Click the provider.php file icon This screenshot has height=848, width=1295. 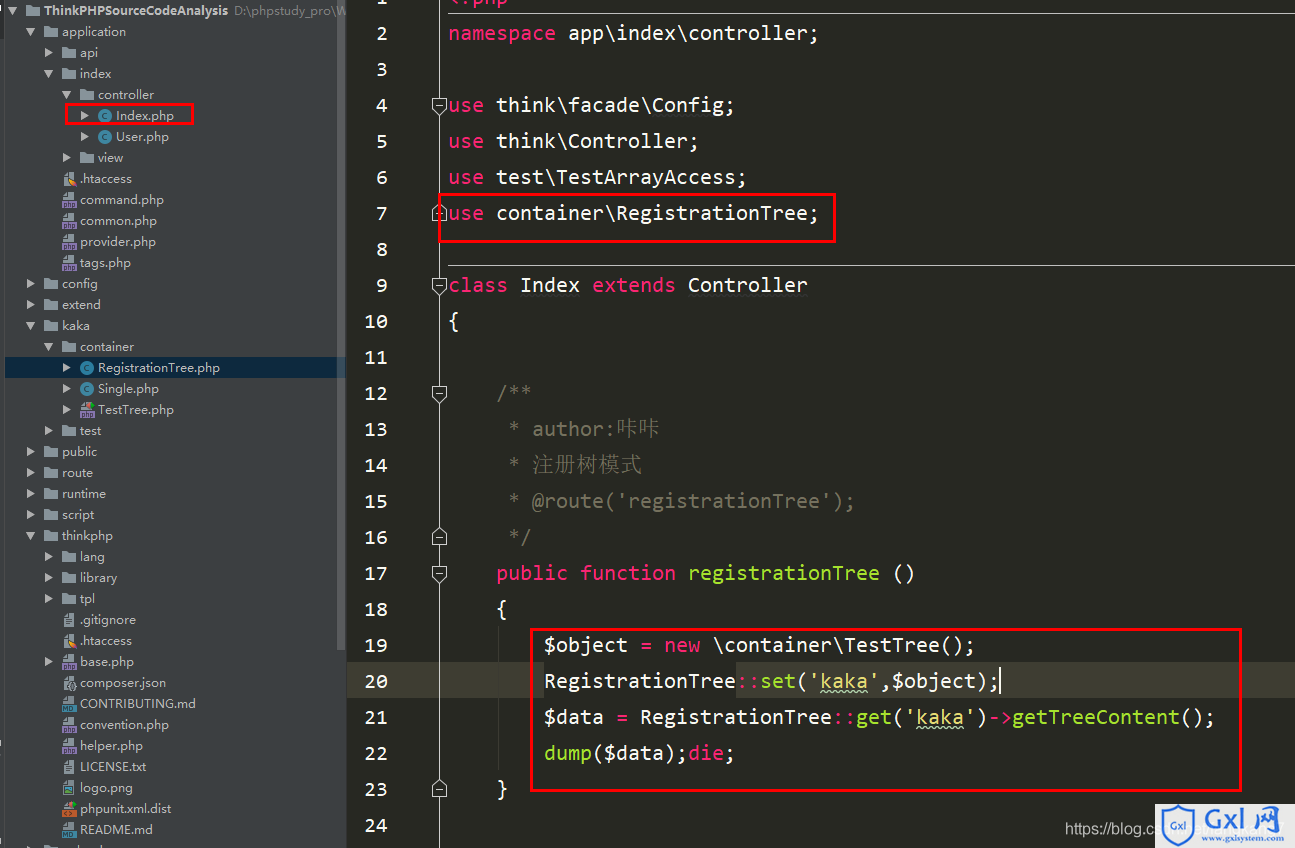(69, 242)
